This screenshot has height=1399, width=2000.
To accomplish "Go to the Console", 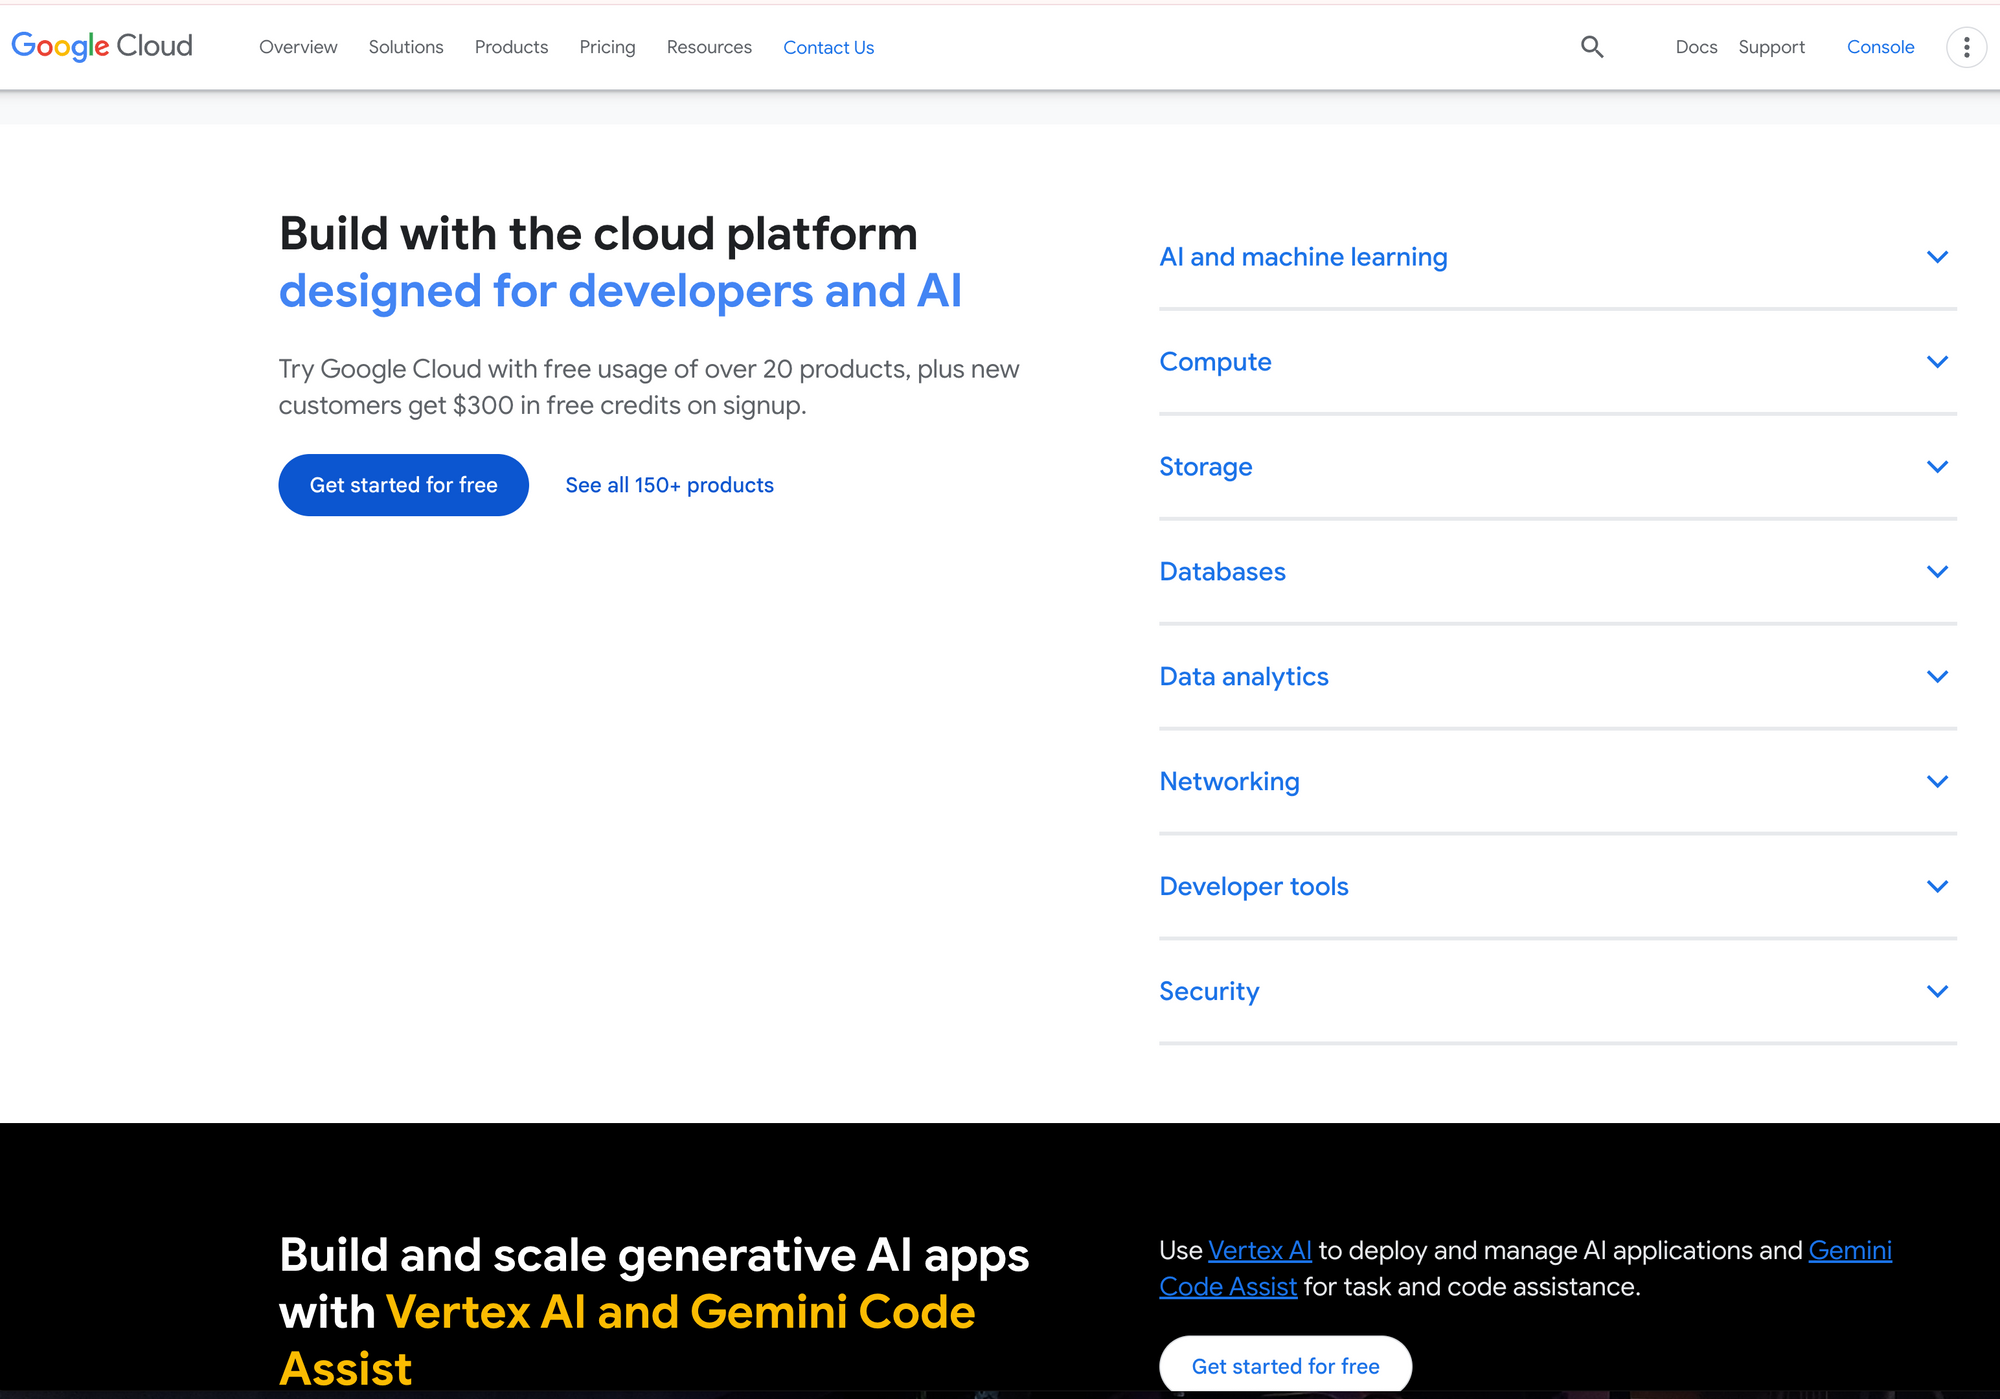I will (x=1880, y=47).
